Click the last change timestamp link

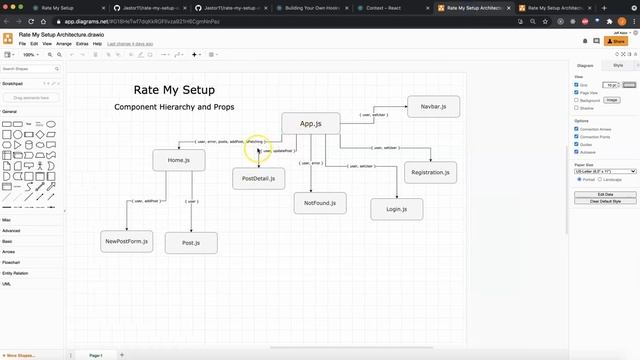[x=130, y=44]
